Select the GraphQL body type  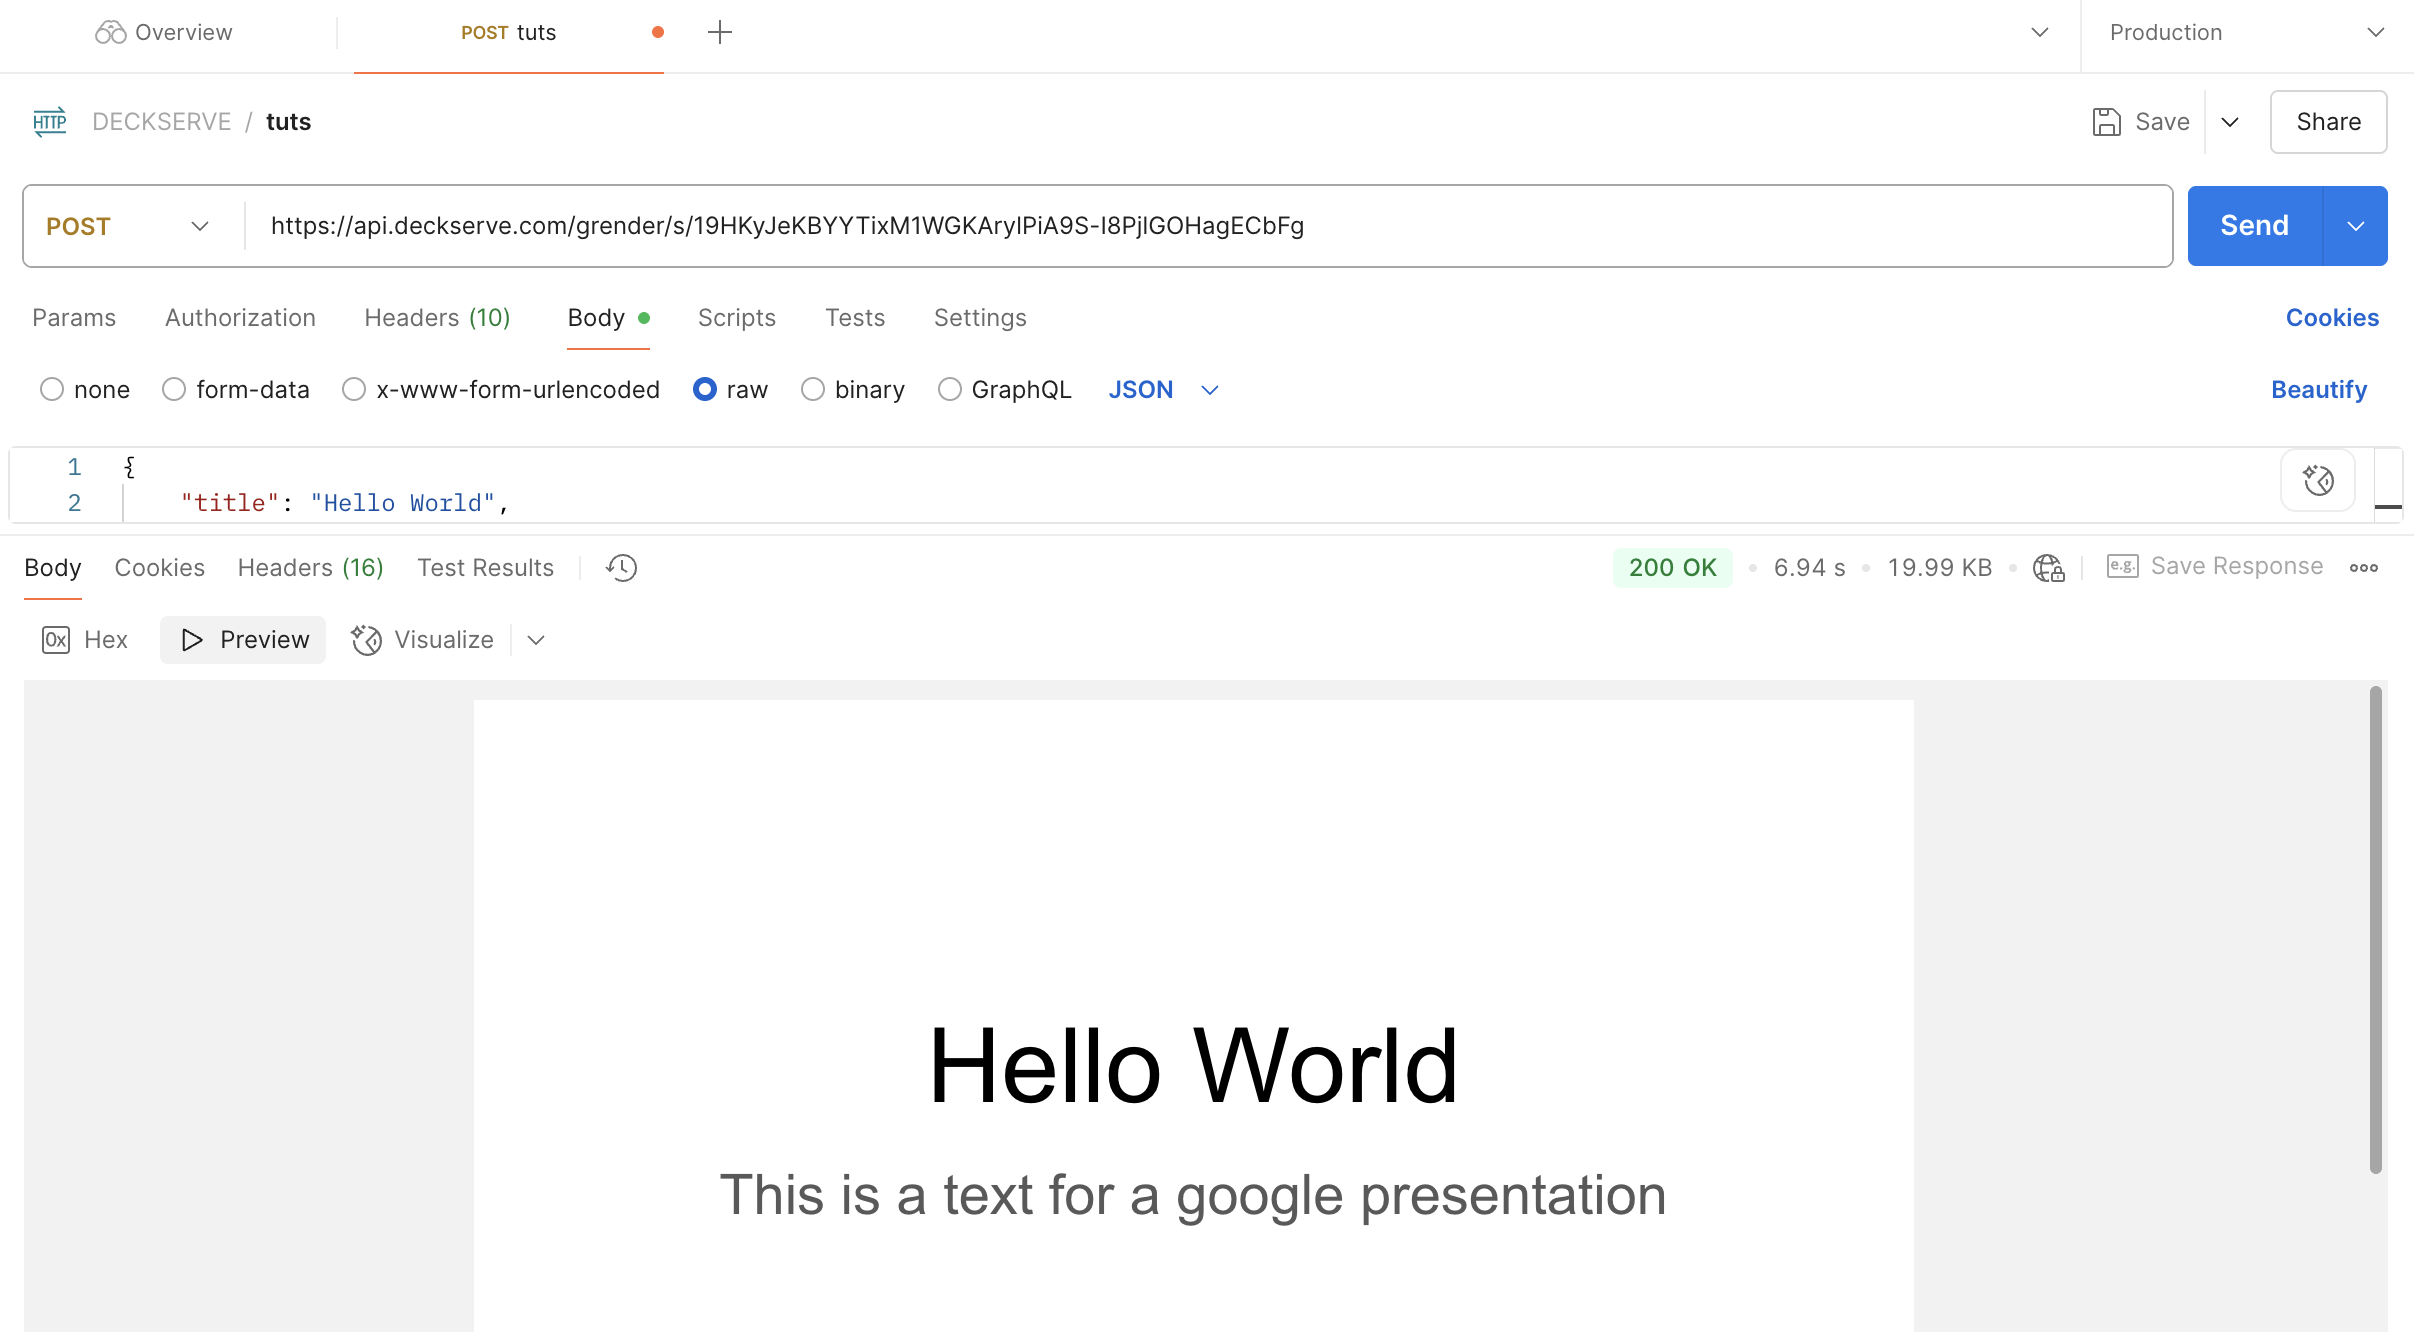(1005, 390)
